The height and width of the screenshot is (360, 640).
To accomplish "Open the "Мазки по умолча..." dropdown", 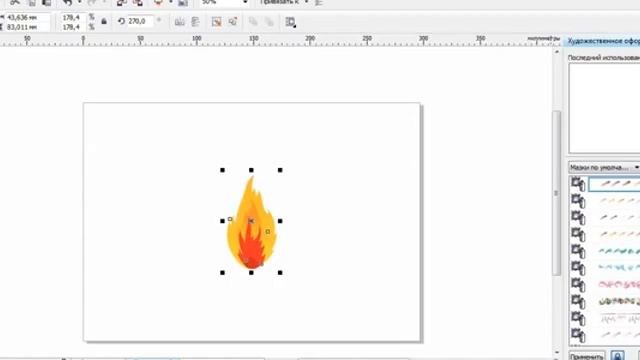I will coord(604,167).
